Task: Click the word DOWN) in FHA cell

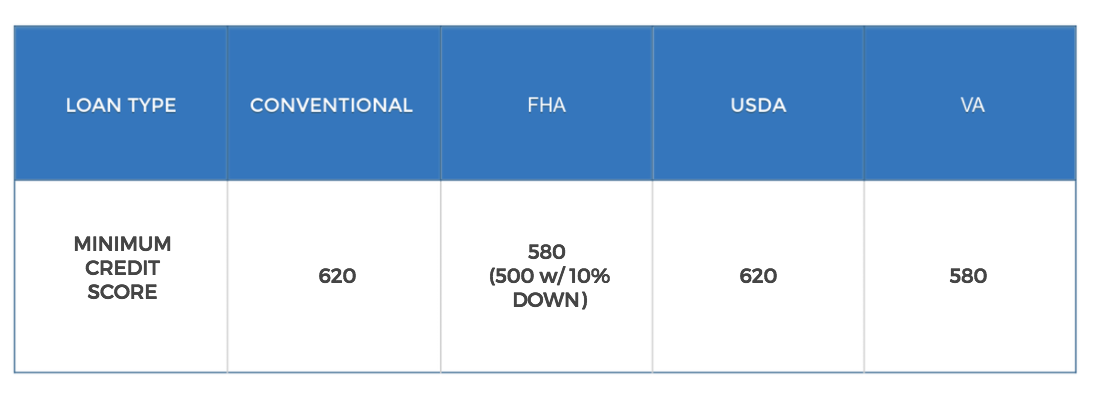Action: tap(550, 300)
